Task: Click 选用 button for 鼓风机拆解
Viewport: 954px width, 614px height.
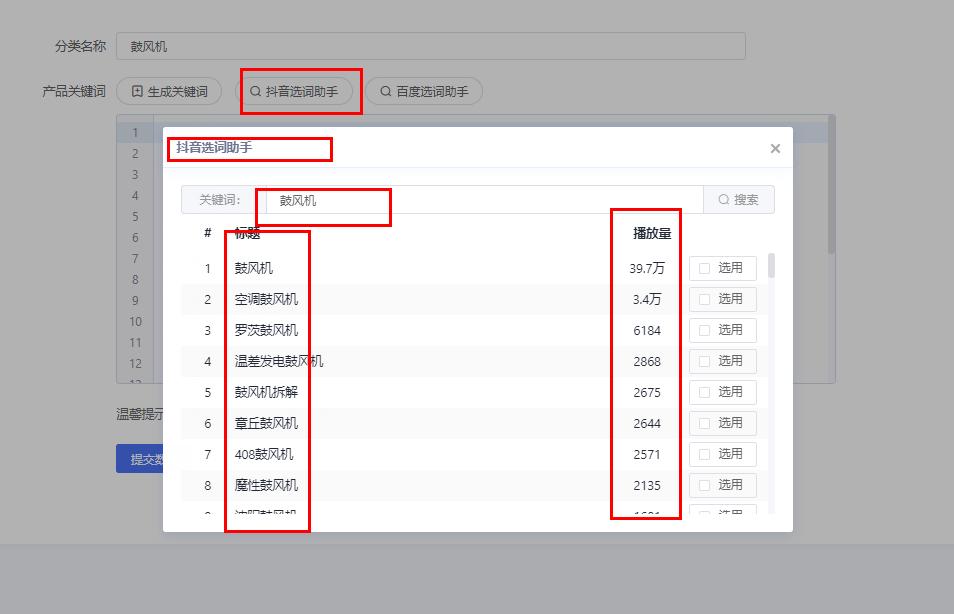Action: pos(723,392)
